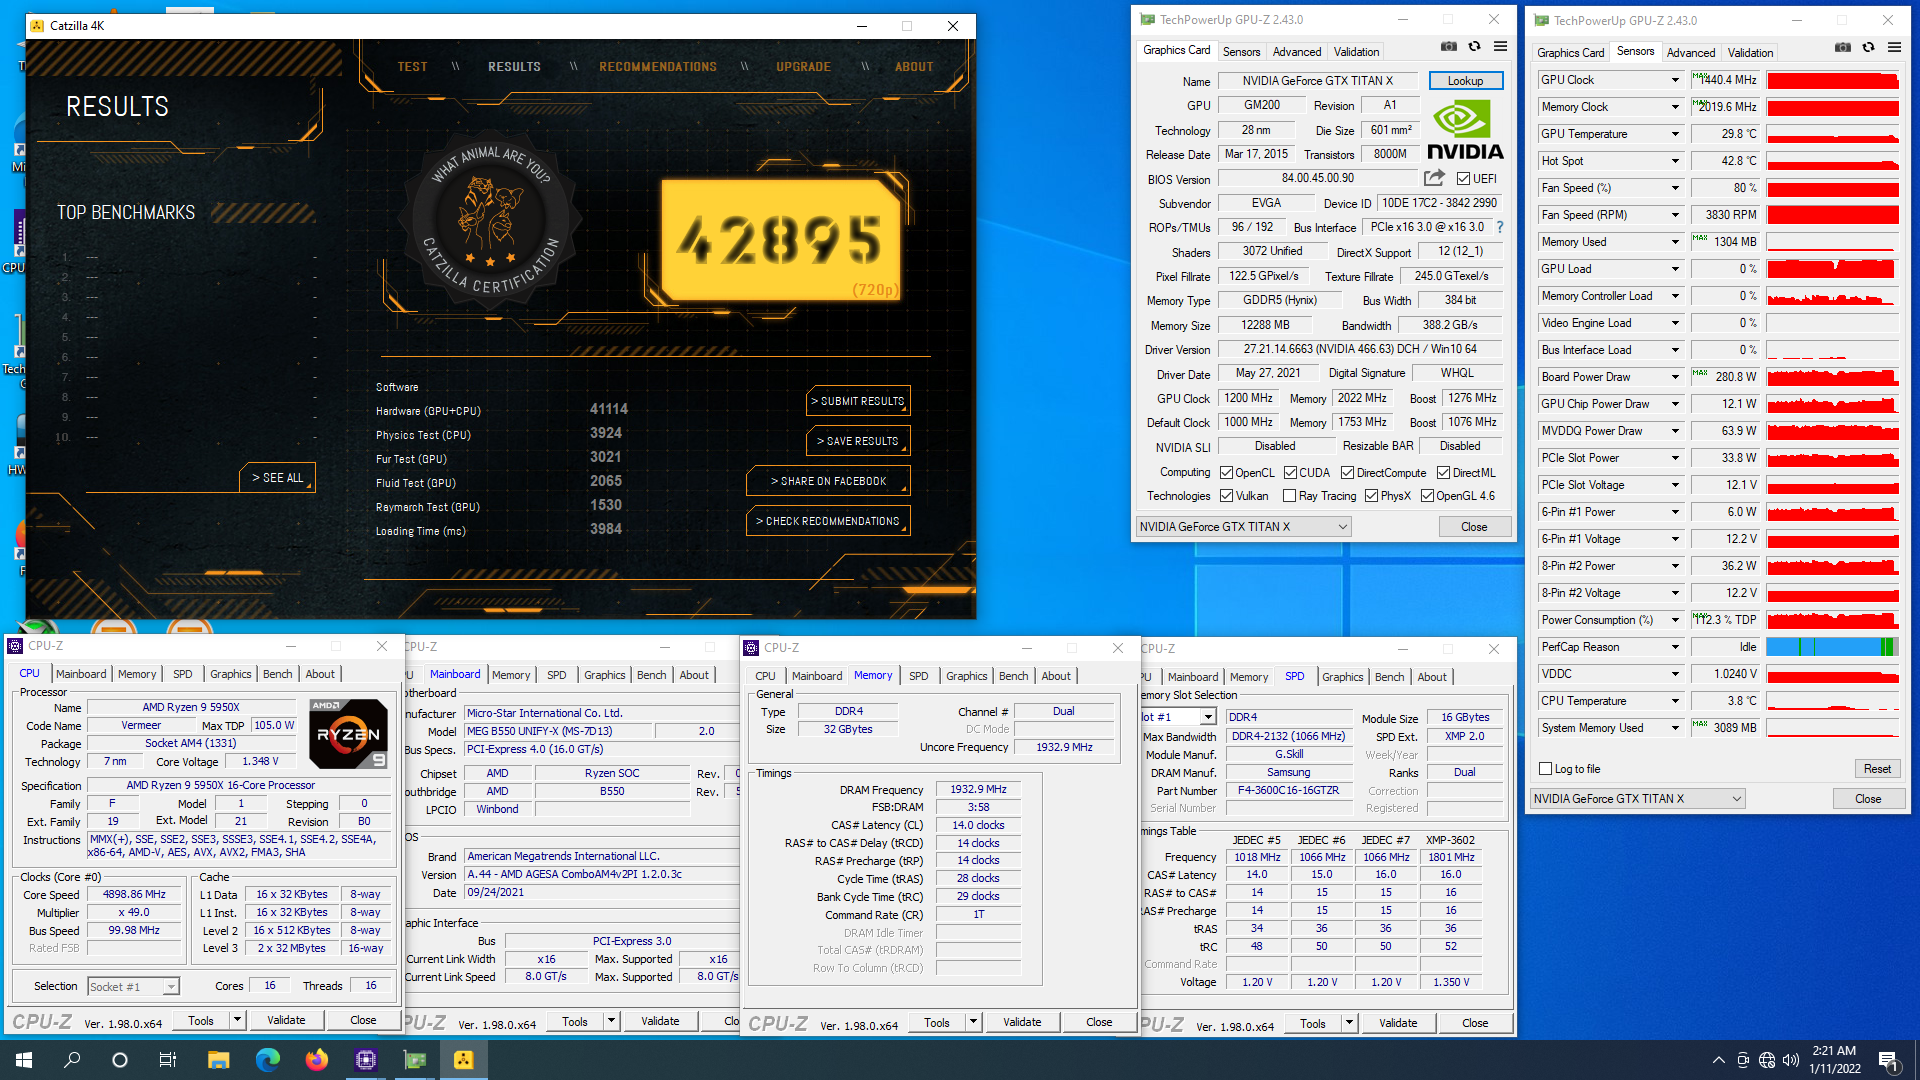
Task: Click SEE ALL under top benchmarks
Action: pyautogui.click(x=277, y=478)
